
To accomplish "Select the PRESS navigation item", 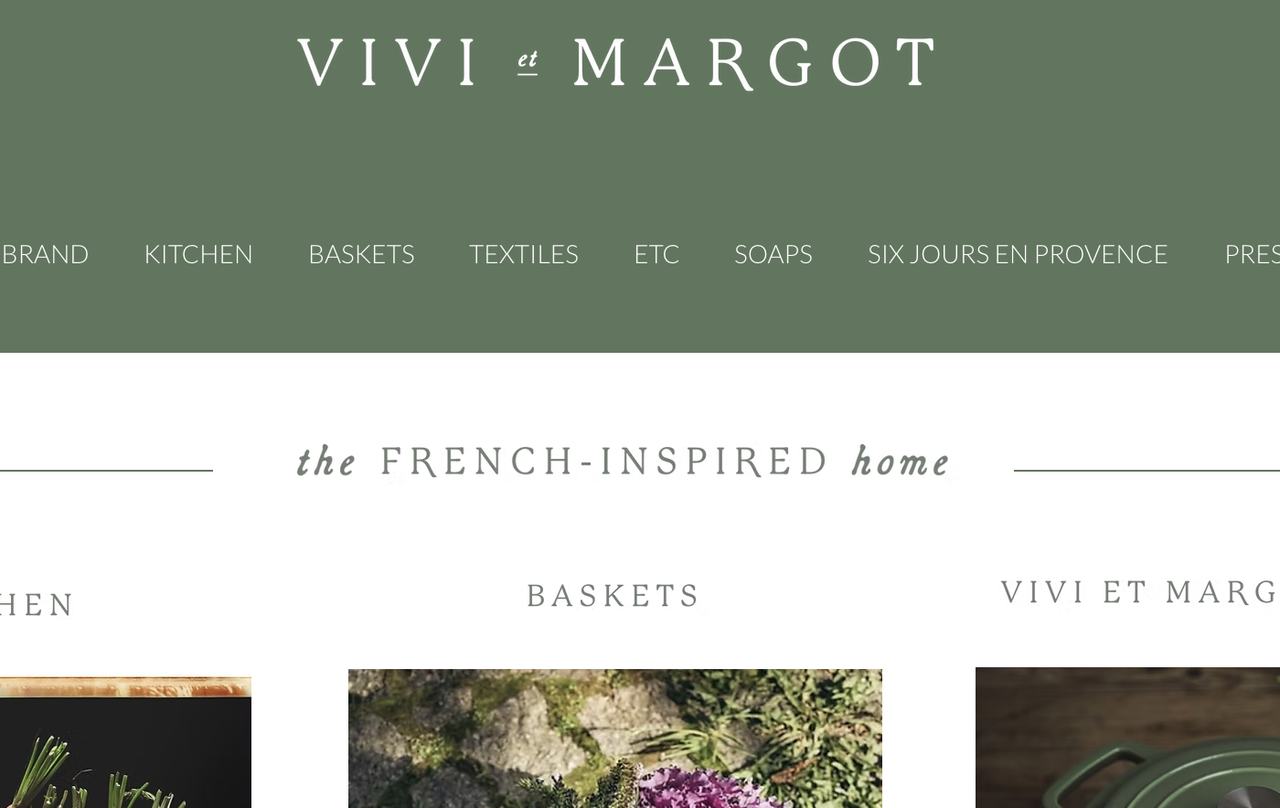I will 1252,254.
